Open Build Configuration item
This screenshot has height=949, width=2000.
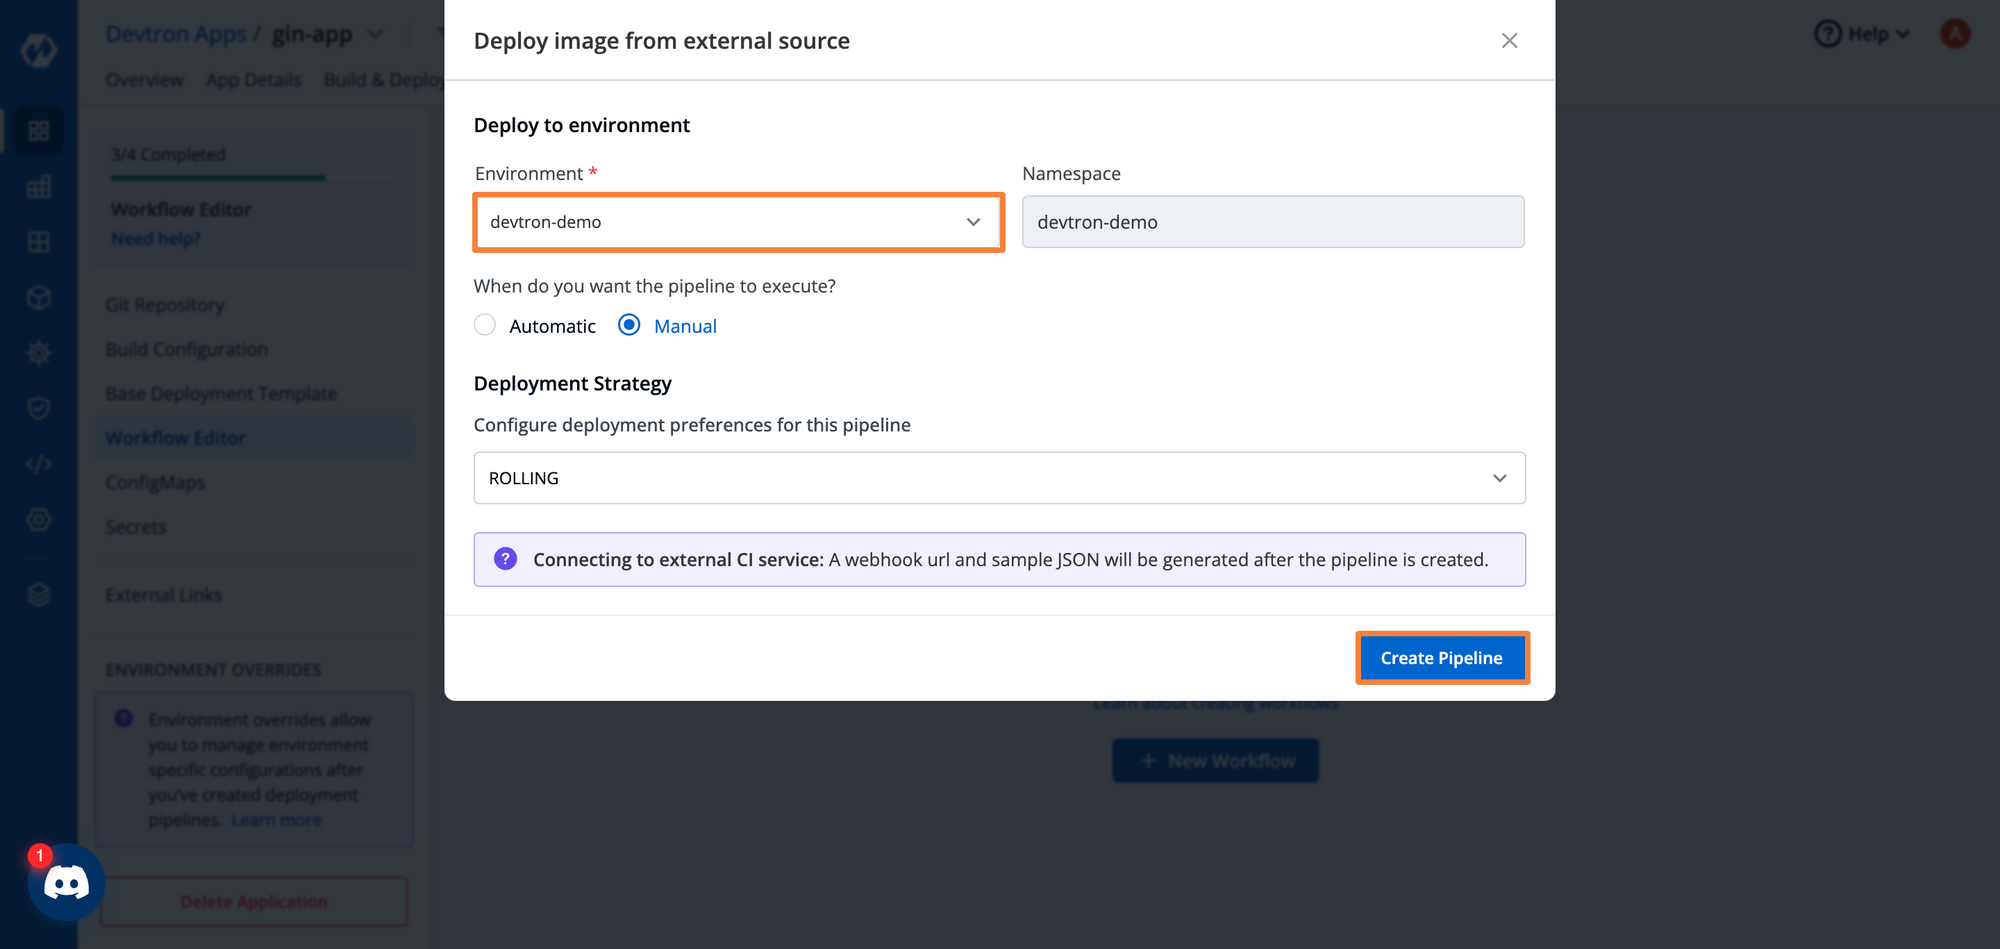(187, 349)
